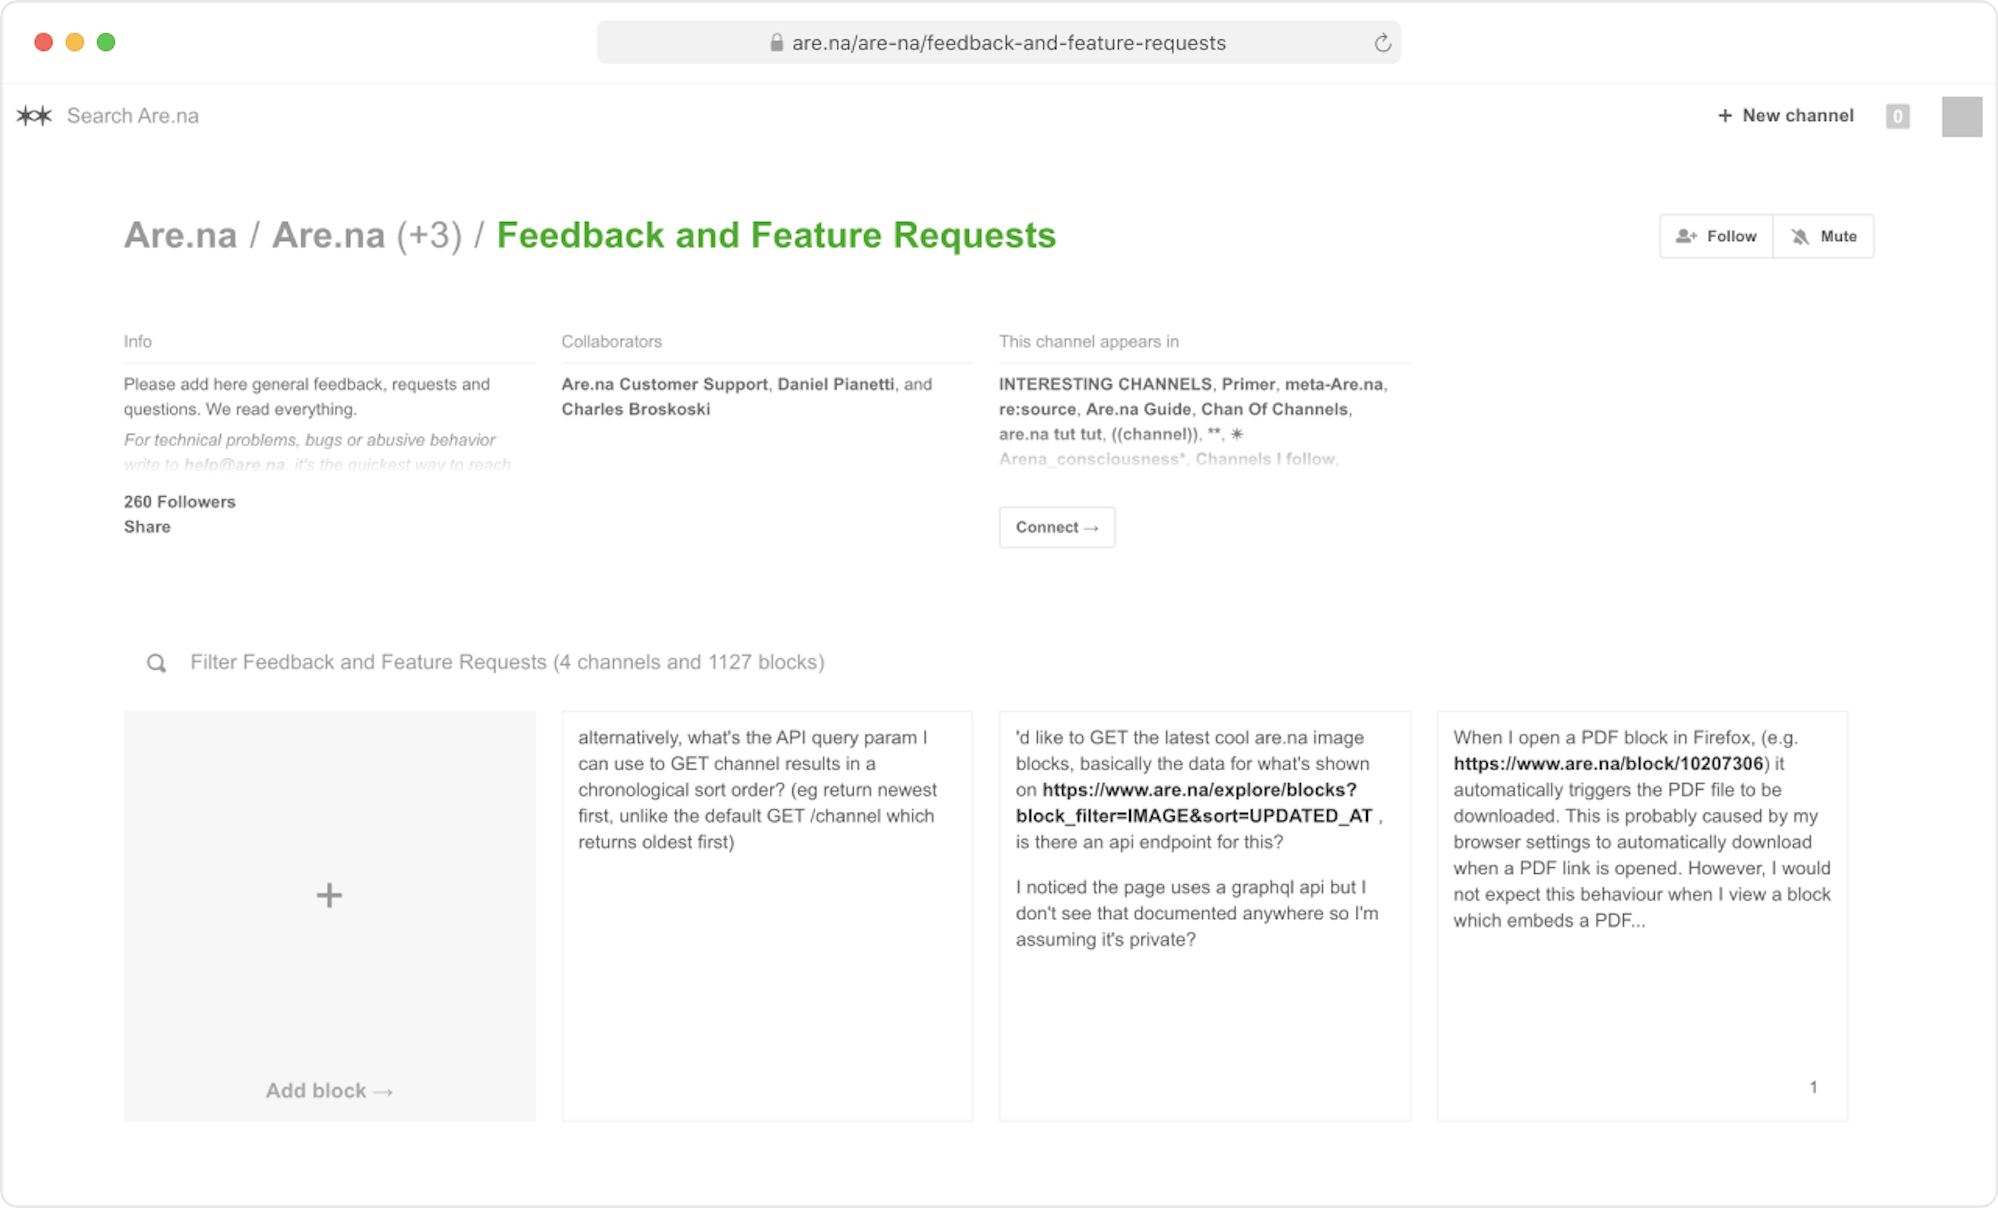Open Are.na Customer Support collaborator

tap(664, 384)
